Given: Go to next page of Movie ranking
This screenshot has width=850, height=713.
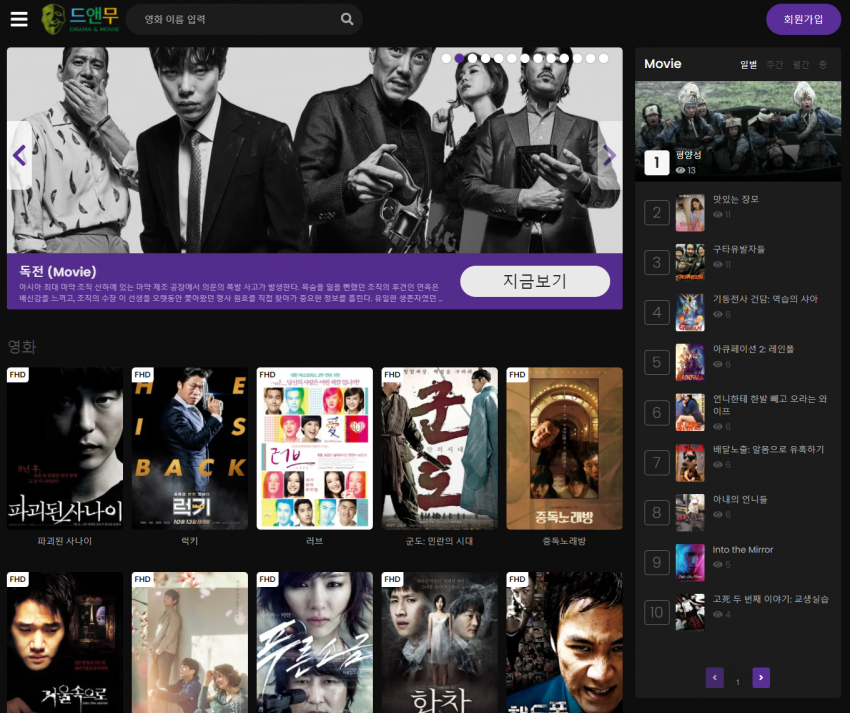Looking at the screenshot, I should [x=761, y=677].
